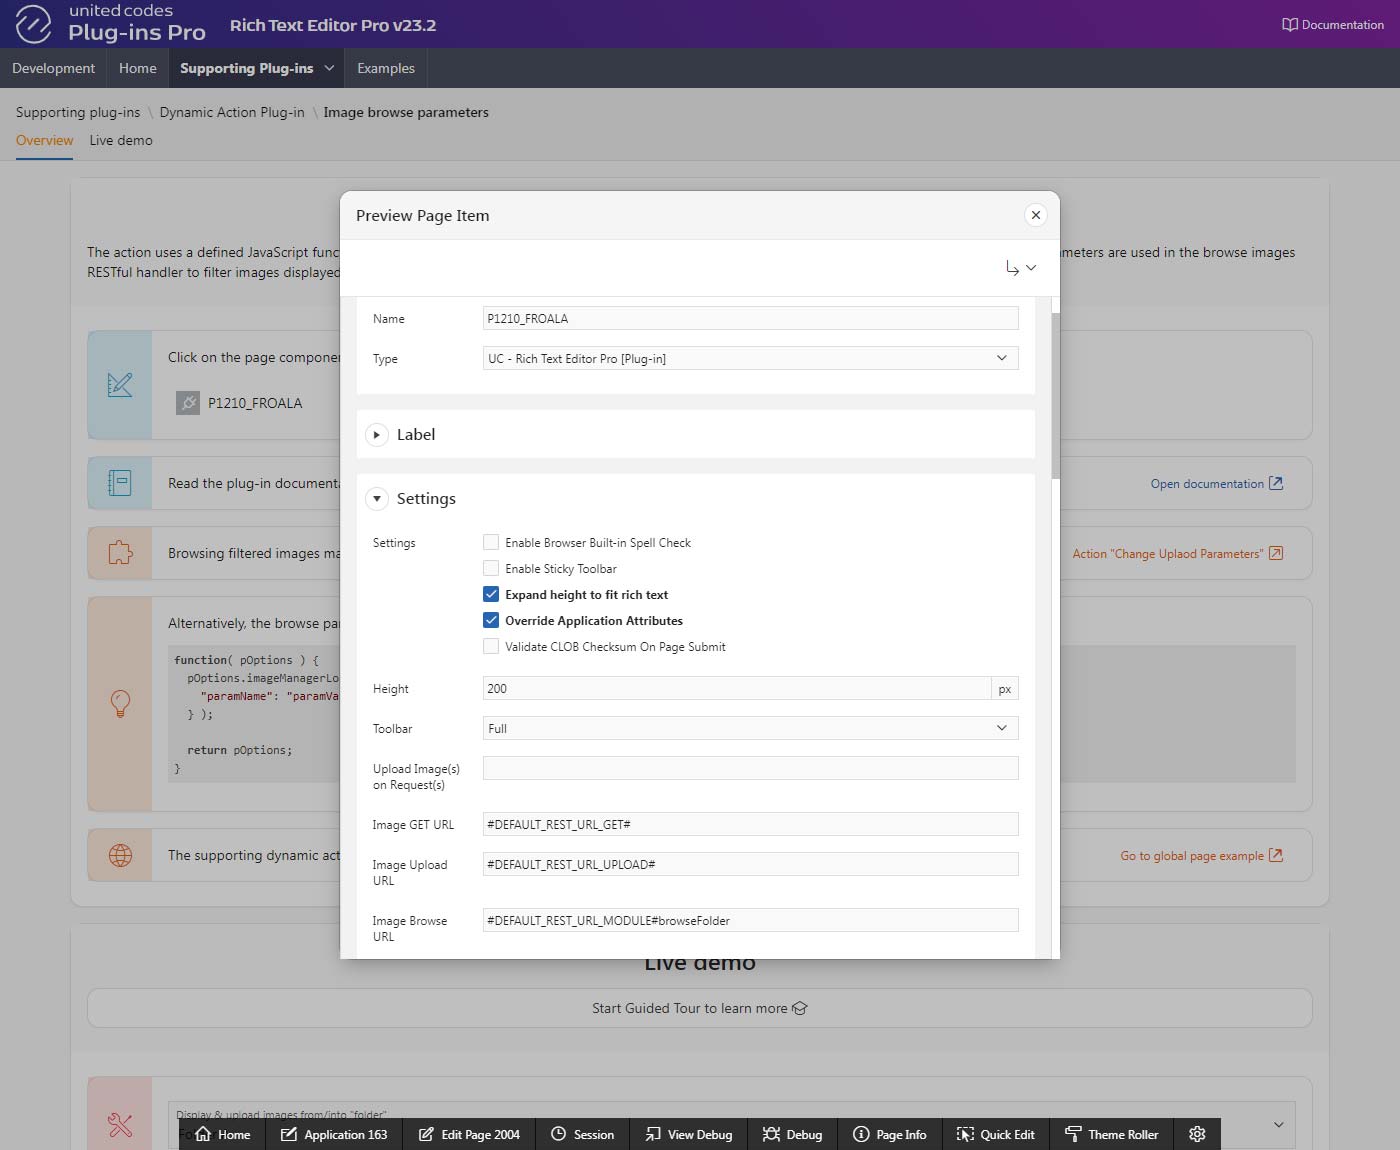Open Examples in navigation bar
Screen dimensions: 1400x1150
click(x=386, y=68)
